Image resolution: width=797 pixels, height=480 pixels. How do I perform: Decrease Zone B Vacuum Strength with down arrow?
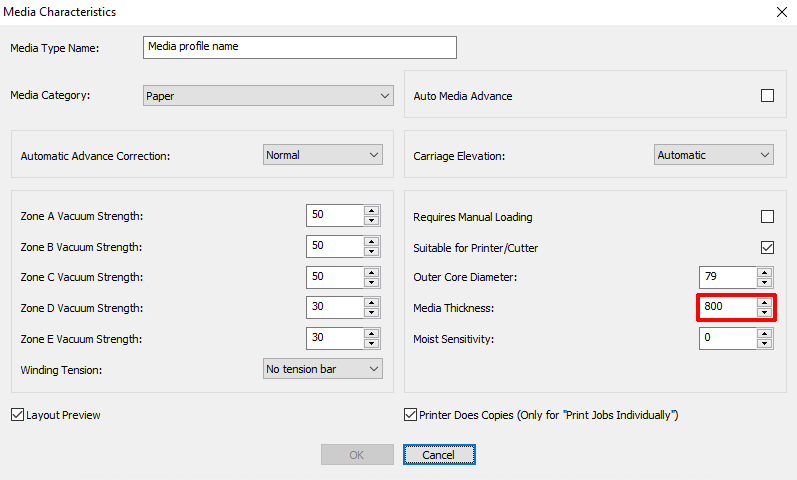click(372, 251)
